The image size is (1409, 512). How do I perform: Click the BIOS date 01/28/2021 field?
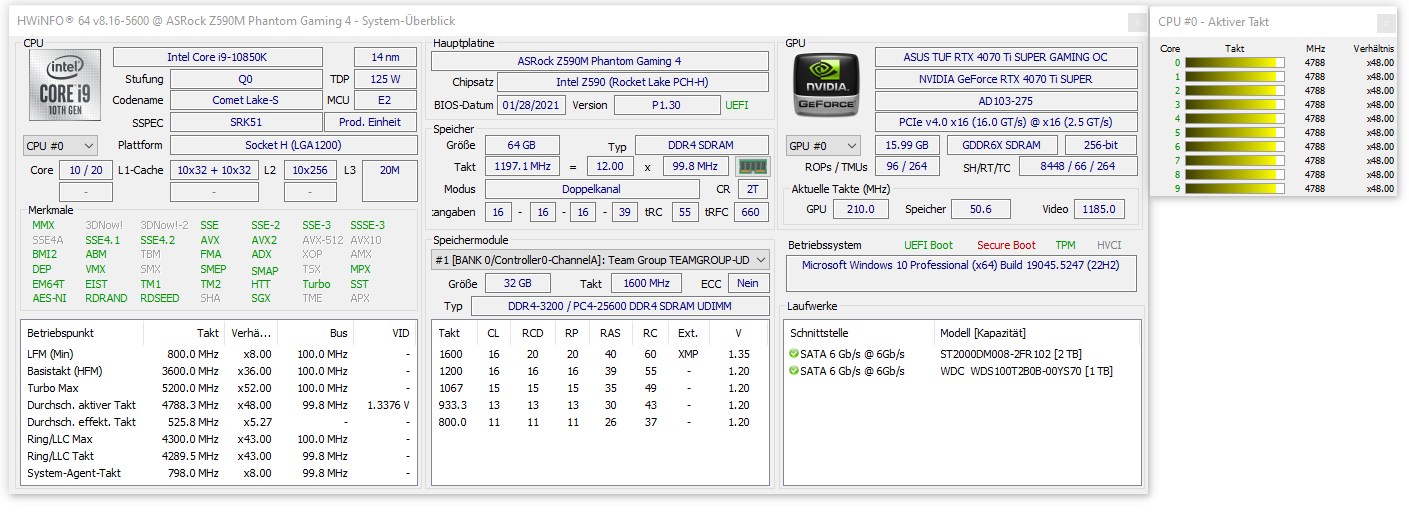(x=531, y=105)
